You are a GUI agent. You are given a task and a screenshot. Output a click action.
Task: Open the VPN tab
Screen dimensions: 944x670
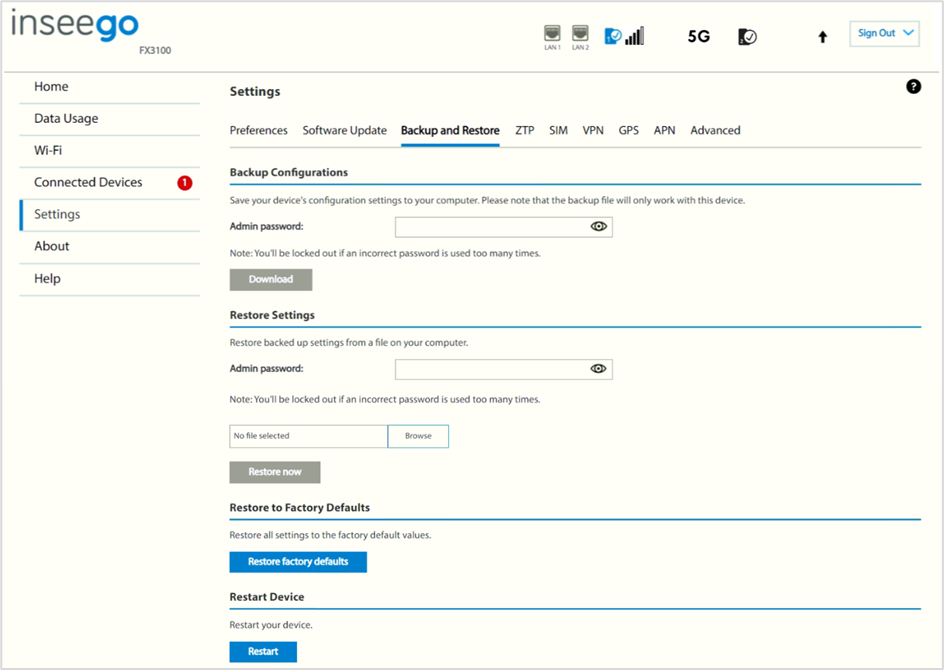[x=593, y=130]
